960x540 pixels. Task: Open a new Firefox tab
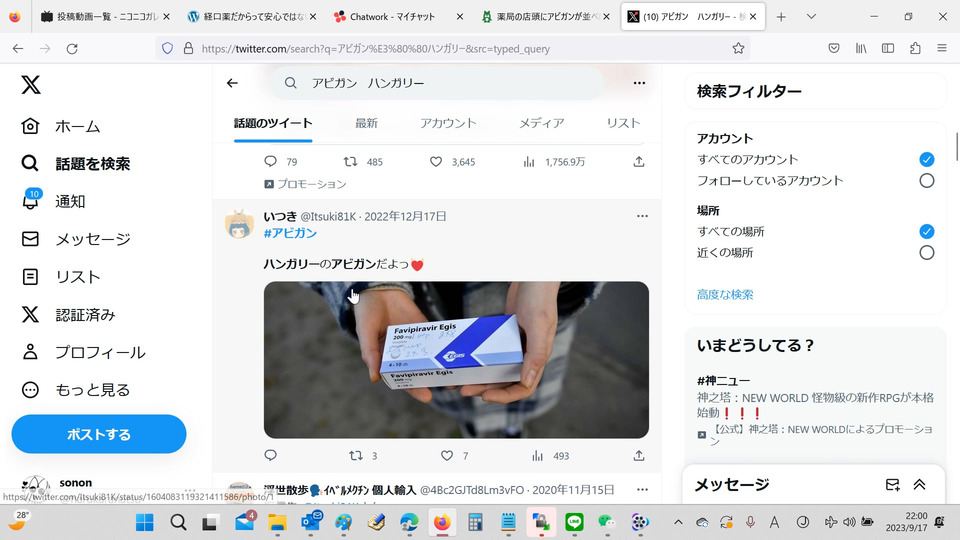781,17
